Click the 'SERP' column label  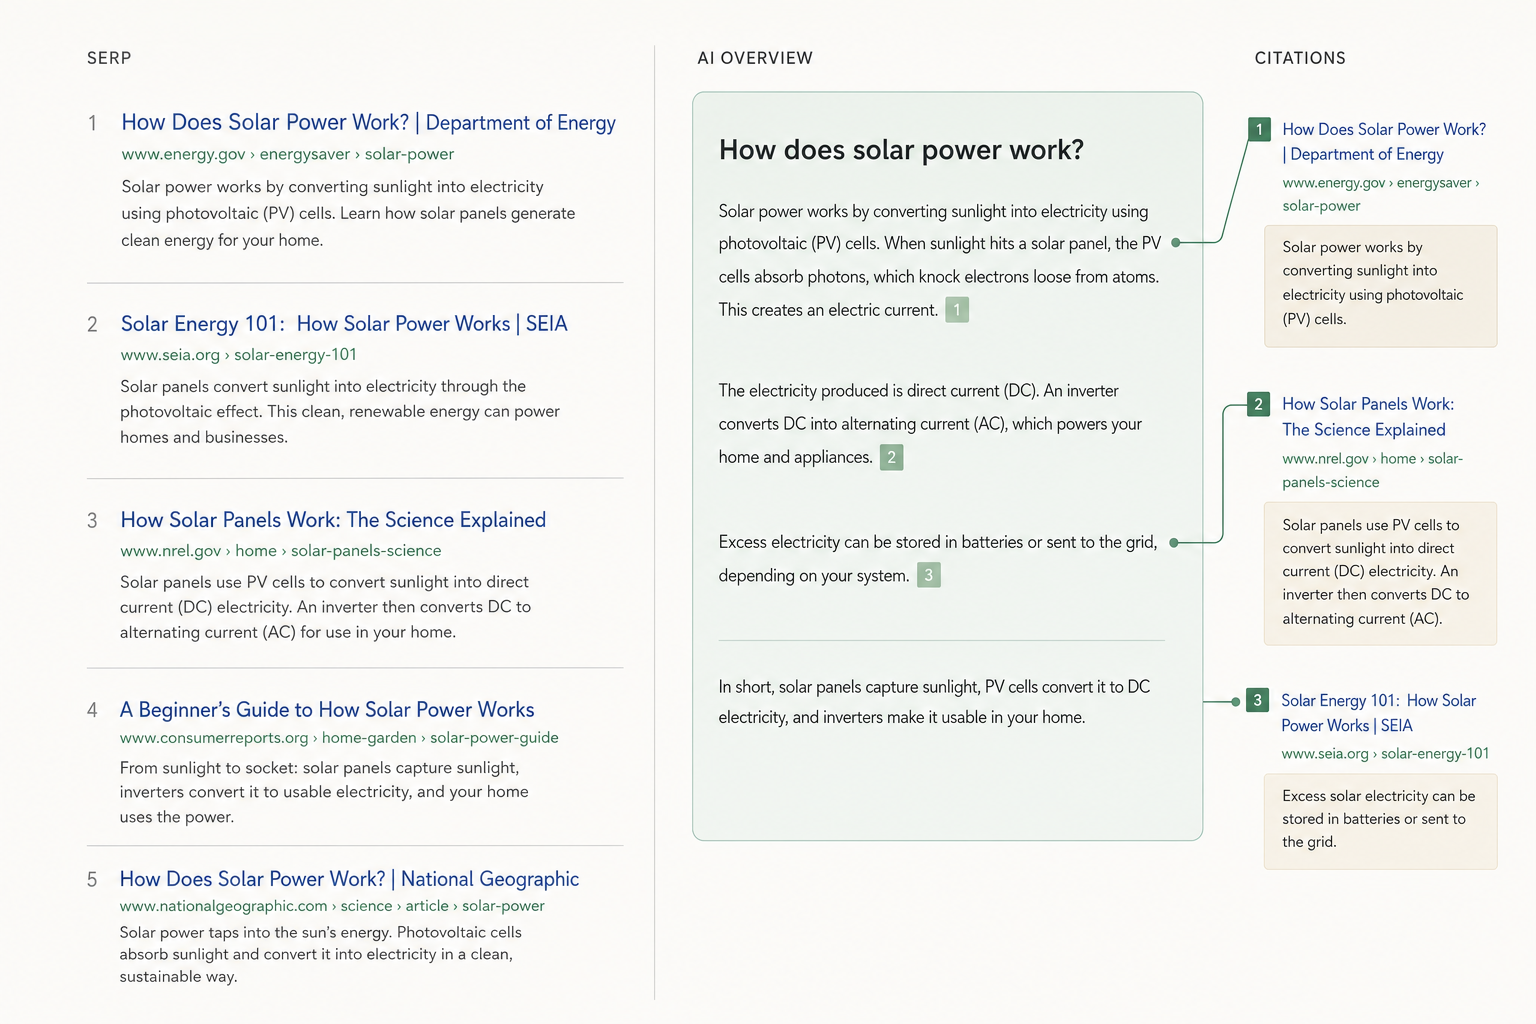(x=109, y=58)
